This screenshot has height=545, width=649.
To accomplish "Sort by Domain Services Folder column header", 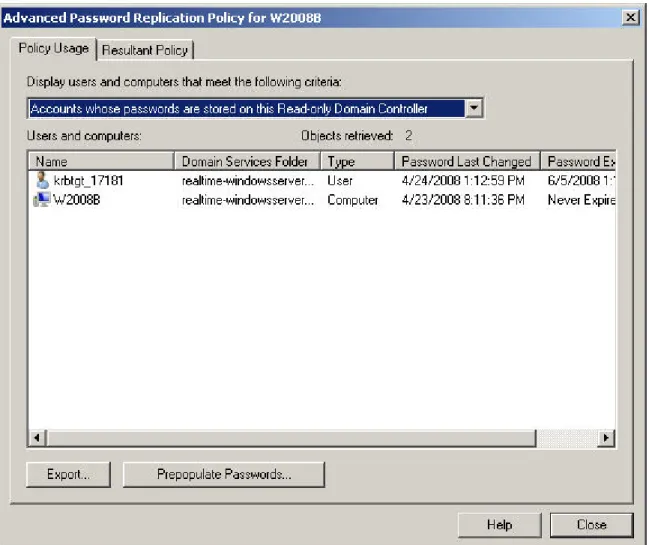I will (248, 161).
